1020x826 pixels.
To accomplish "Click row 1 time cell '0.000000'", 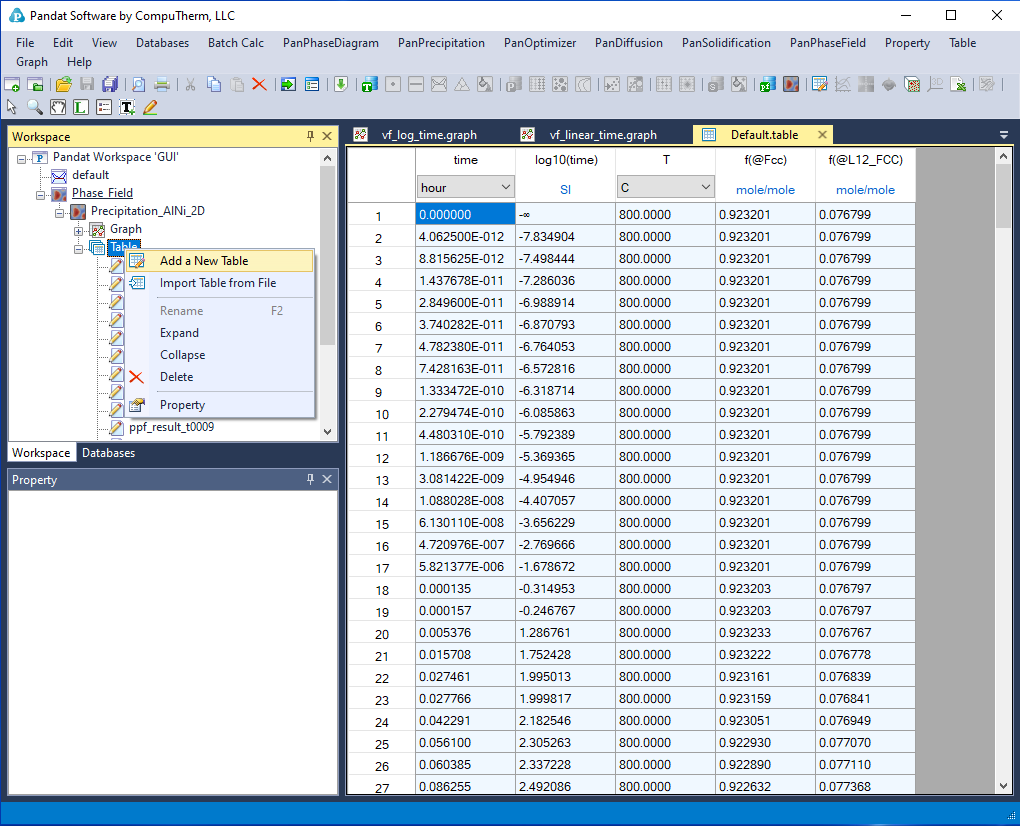I will pyautogui.click(x=465, y=215).
